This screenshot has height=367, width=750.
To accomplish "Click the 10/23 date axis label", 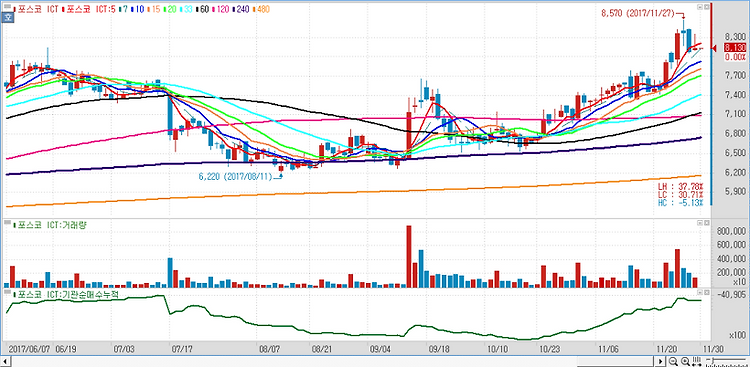I will tap(550, 348).
